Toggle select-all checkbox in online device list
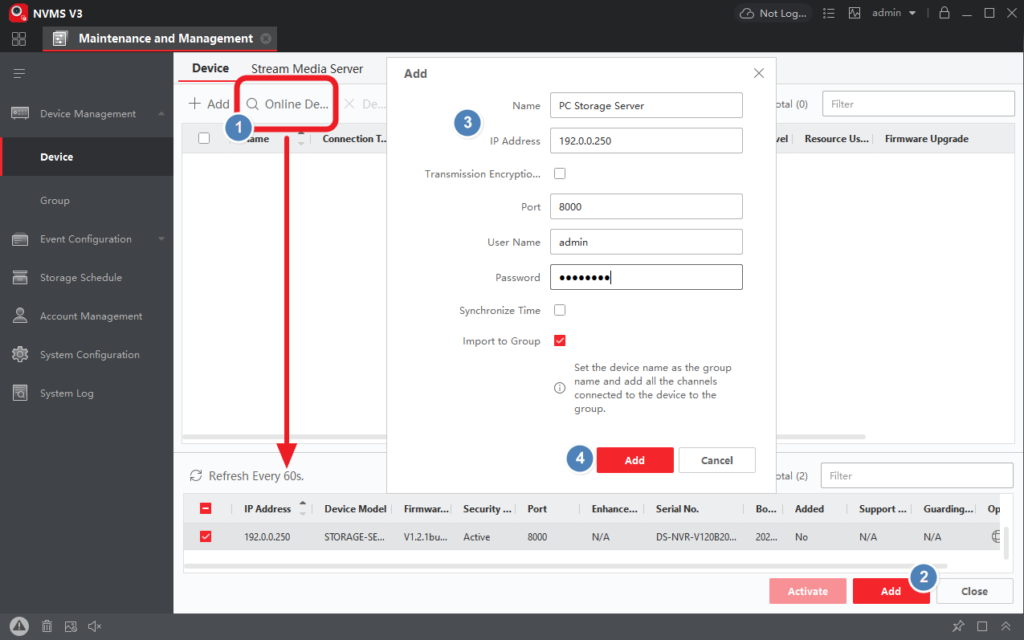1024x640 pixels. [x=205, y=509]
